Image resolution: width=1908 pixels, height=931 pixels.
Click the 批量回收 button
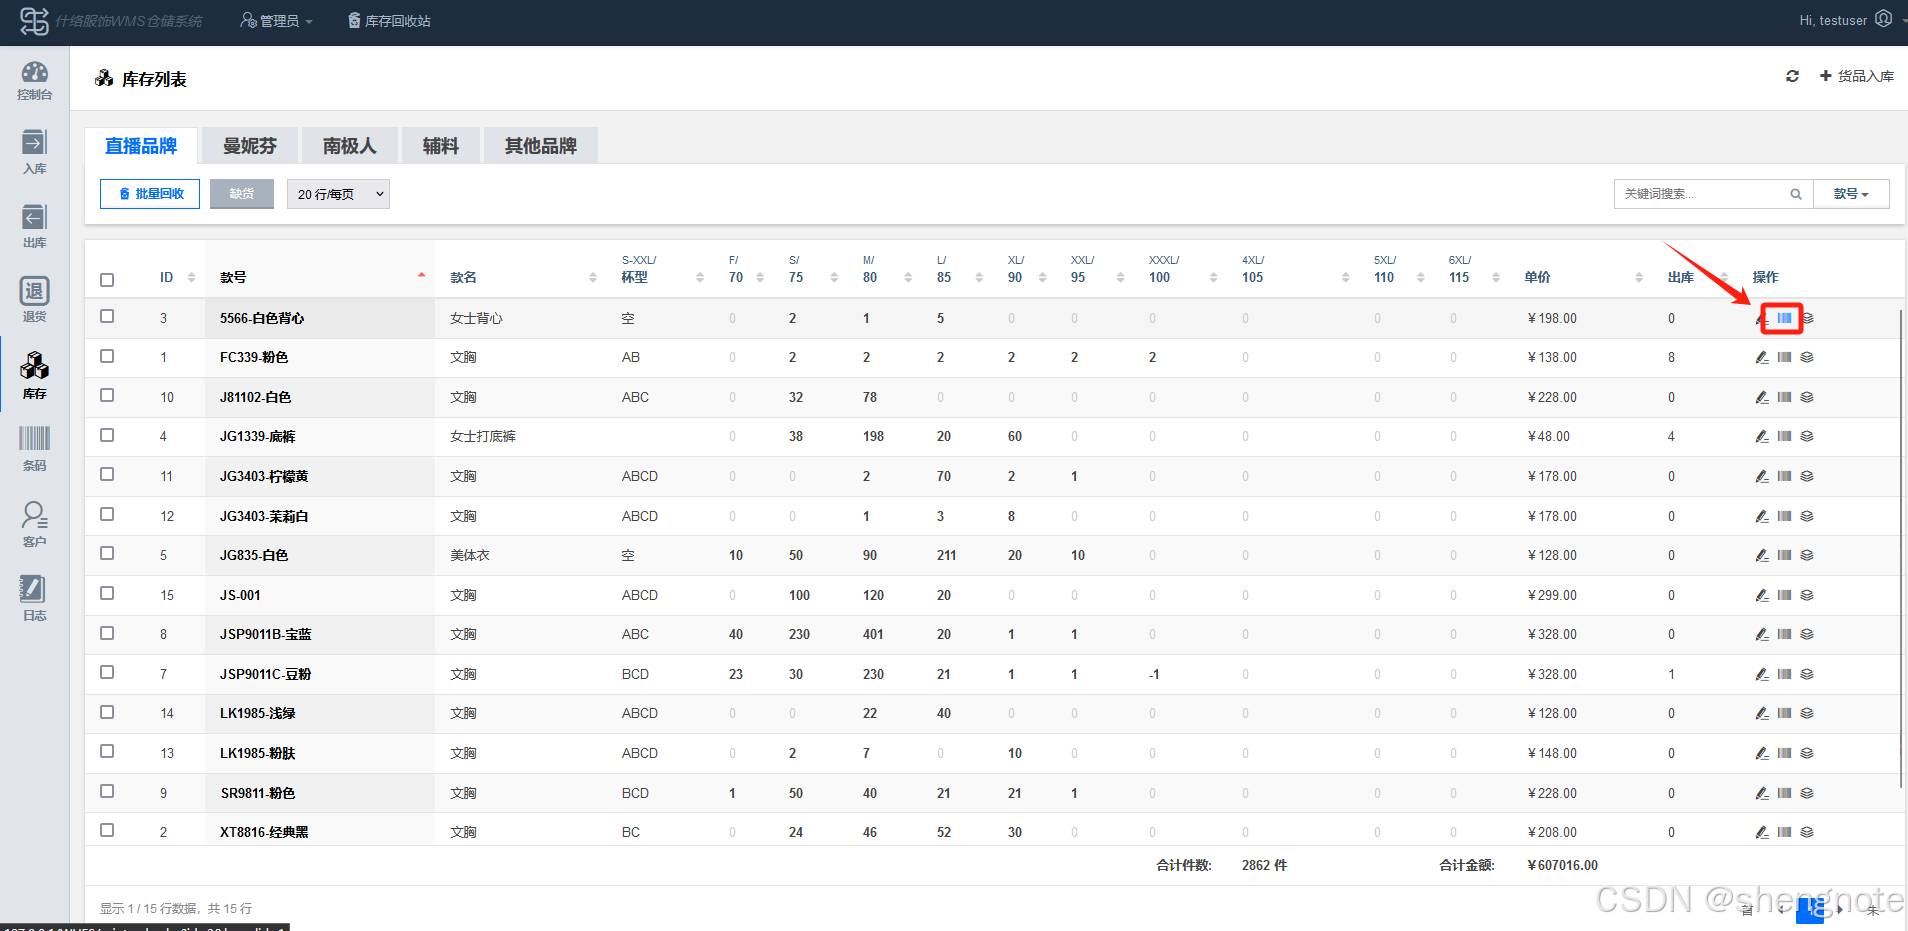coord(150,194)
